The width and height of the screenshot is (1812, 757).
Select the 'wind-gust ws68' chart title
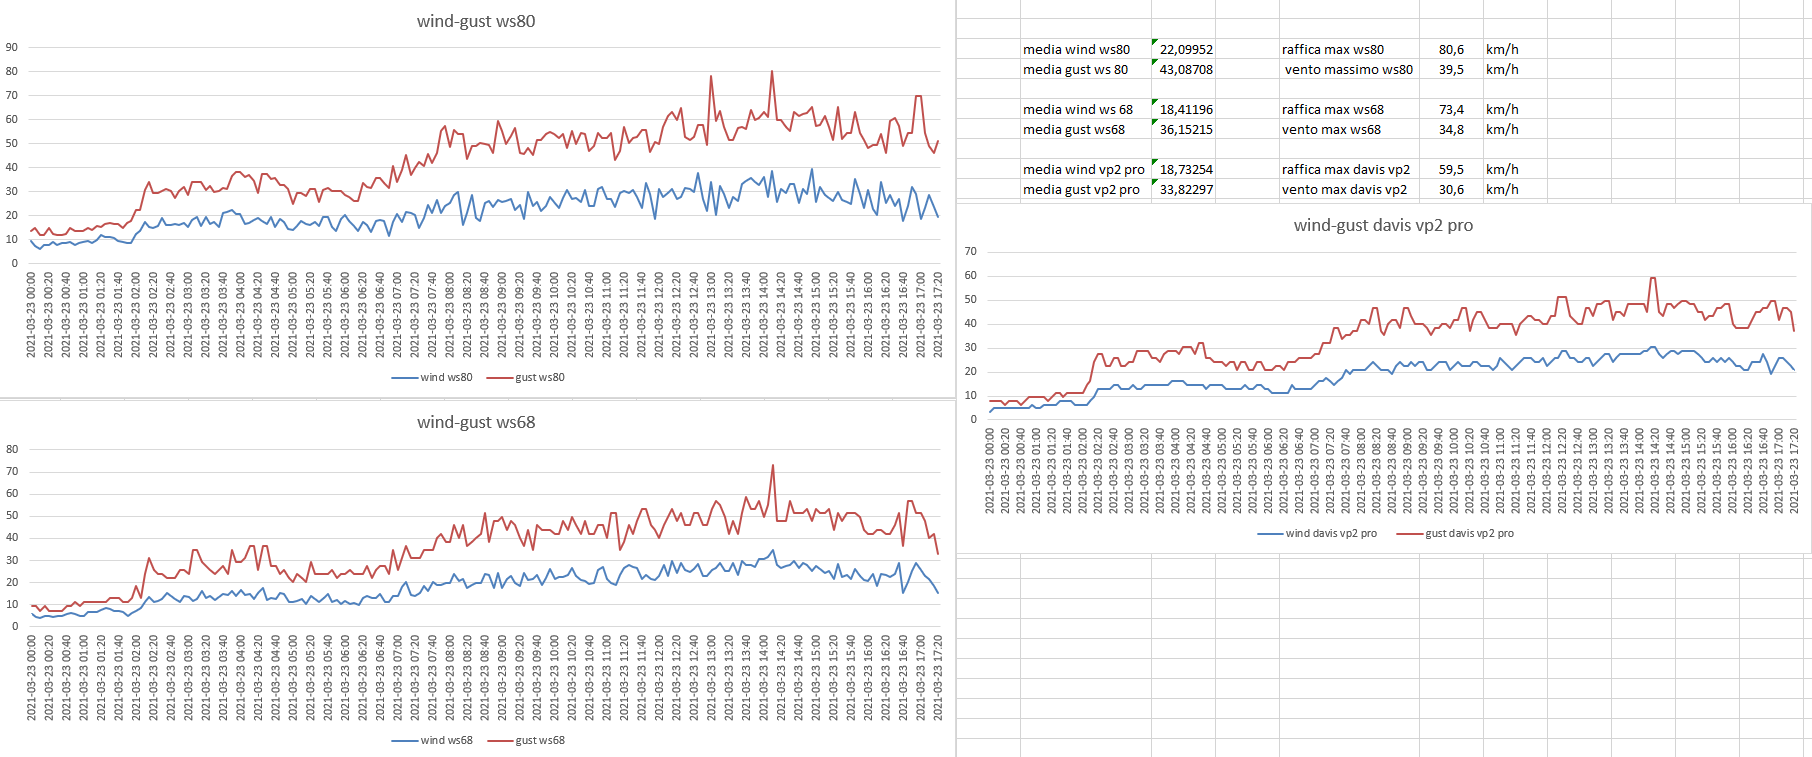pyautogui.click(x=476, y=422)
